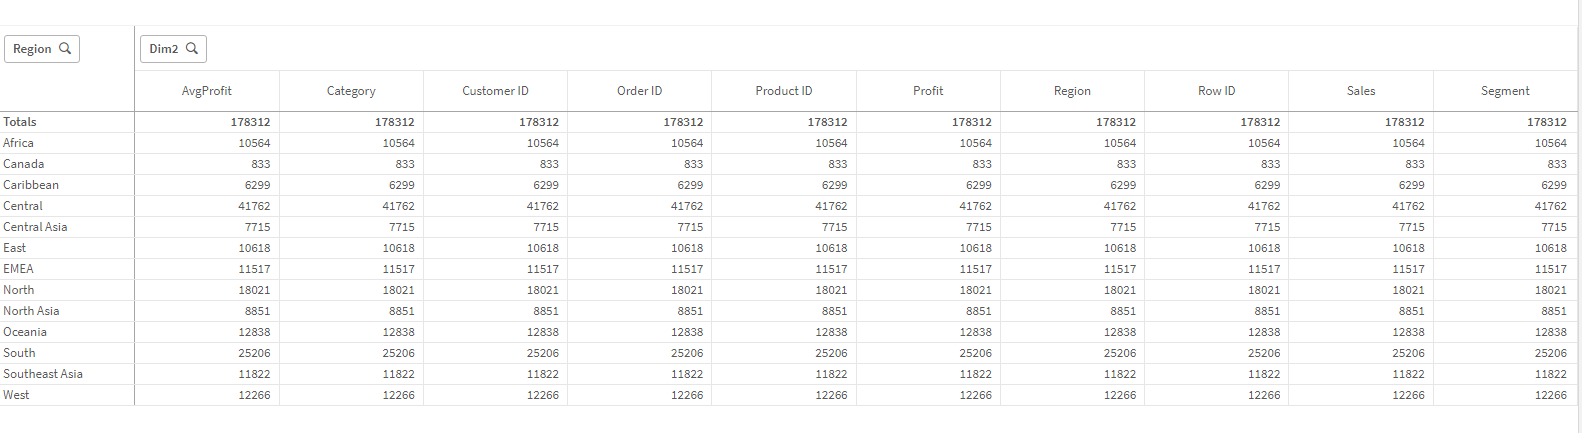Select the Order ID column header

(x=639, y=91)
